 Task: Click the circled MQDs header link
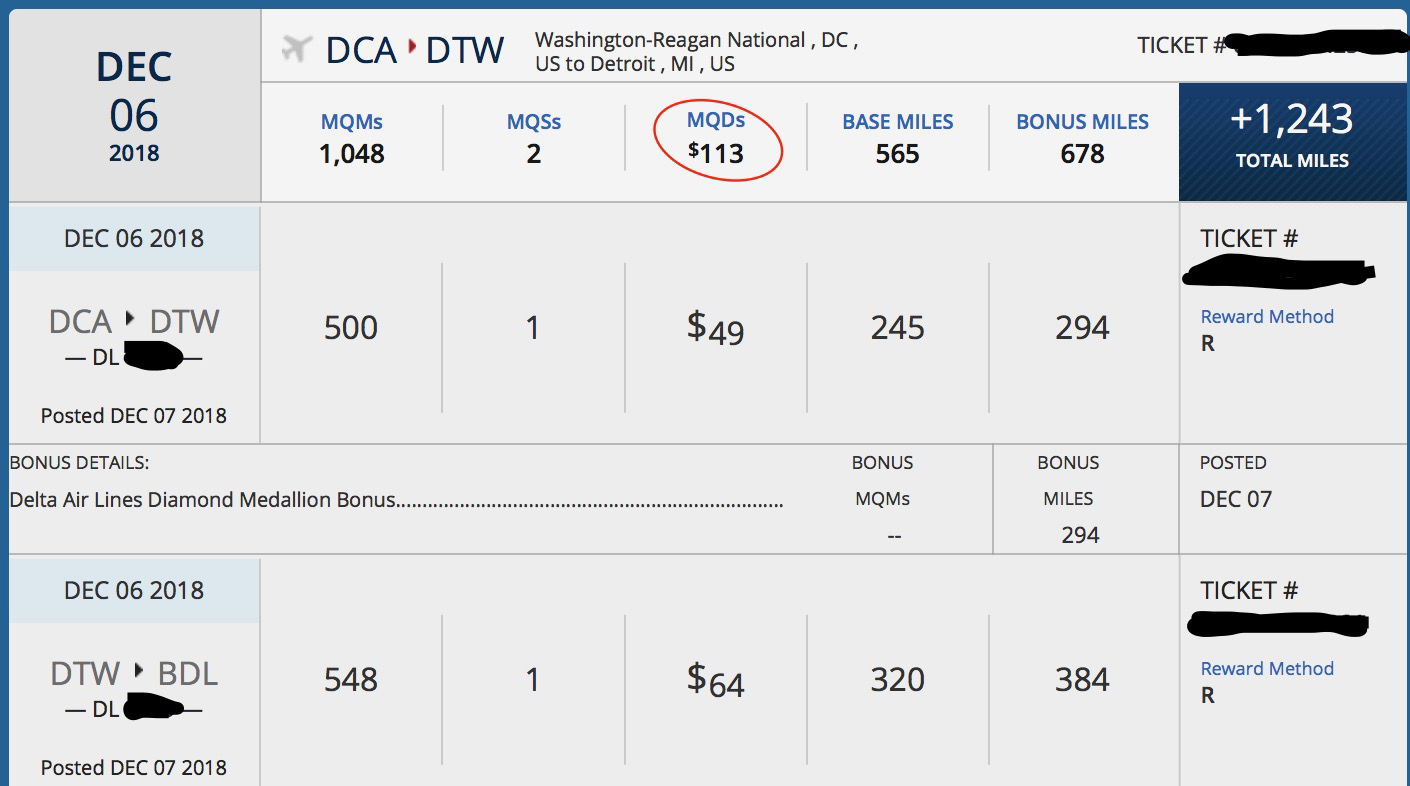(x=716, y=120)
